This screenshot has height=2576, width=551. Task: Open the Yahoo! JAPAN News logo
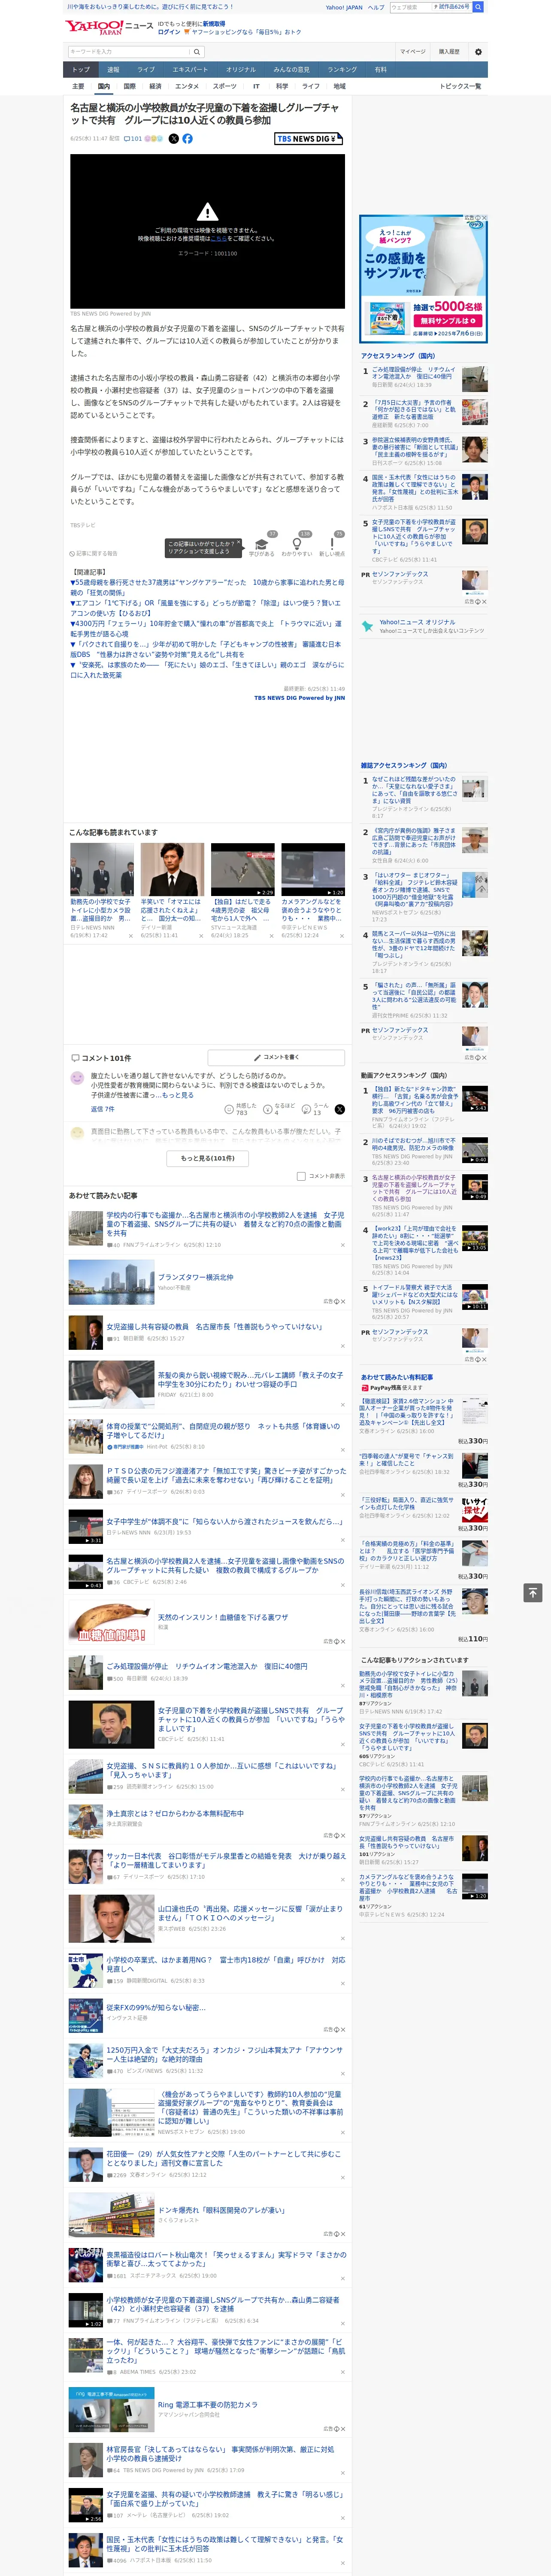click(x=110, y=27)
